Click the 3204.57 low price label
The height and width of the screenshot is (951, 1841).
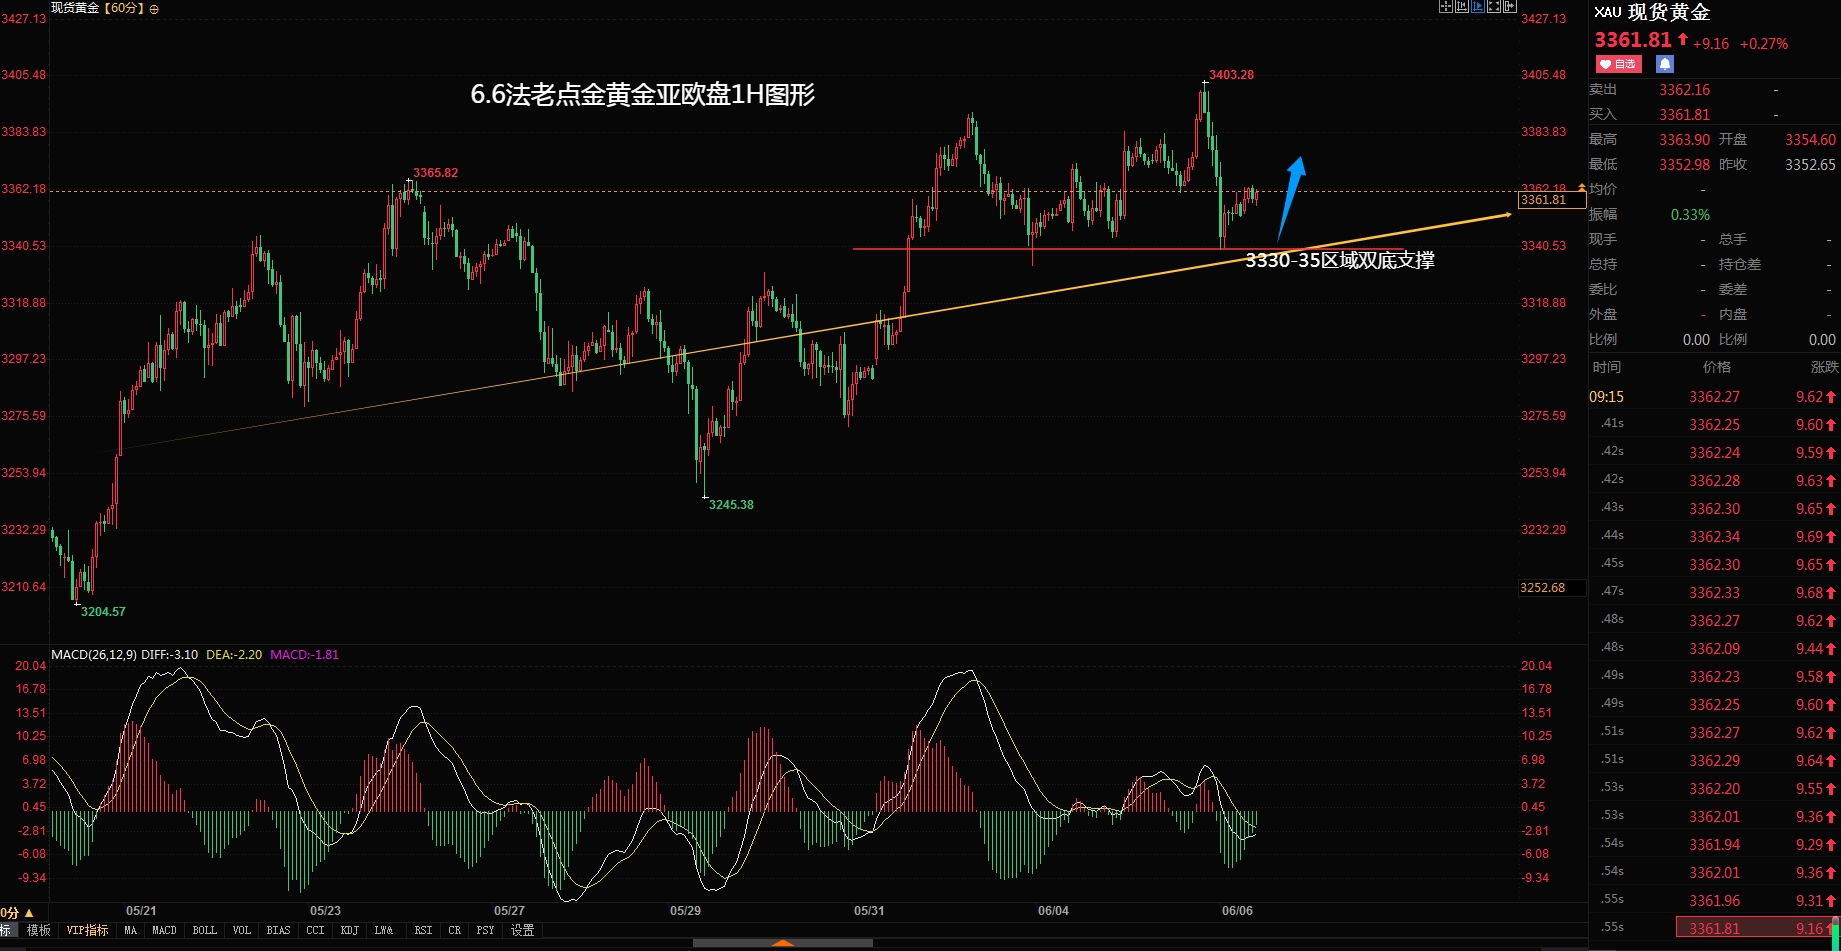click(x=103, y=612)
